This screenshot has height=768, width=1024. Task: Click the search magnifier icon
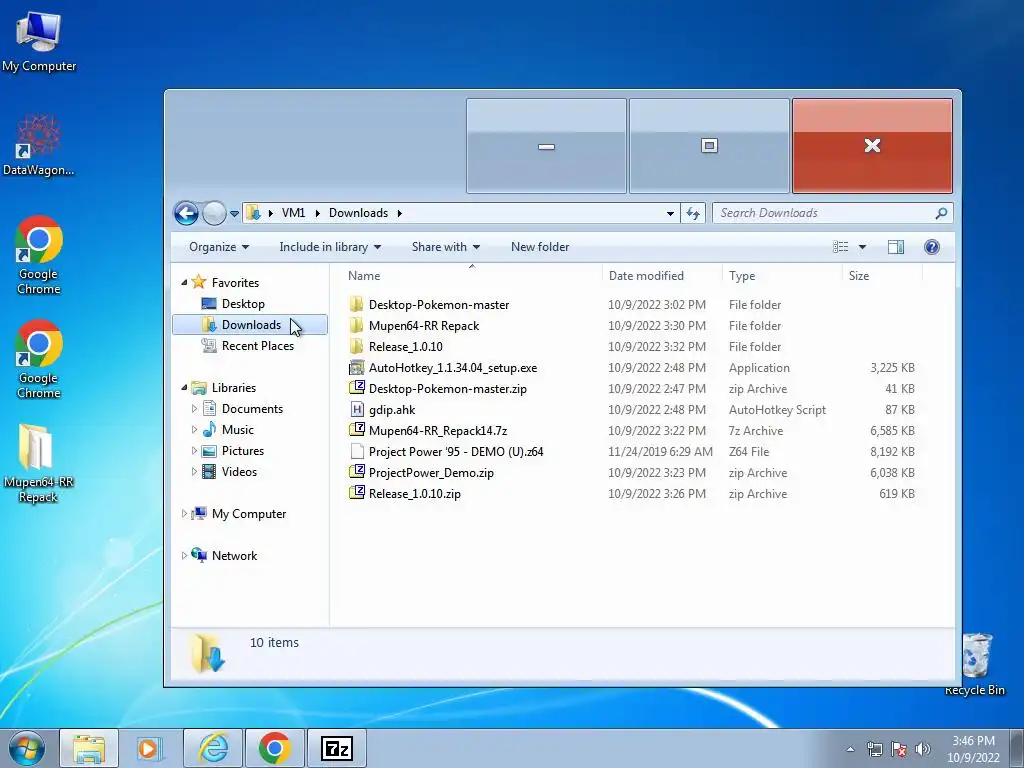941,213
